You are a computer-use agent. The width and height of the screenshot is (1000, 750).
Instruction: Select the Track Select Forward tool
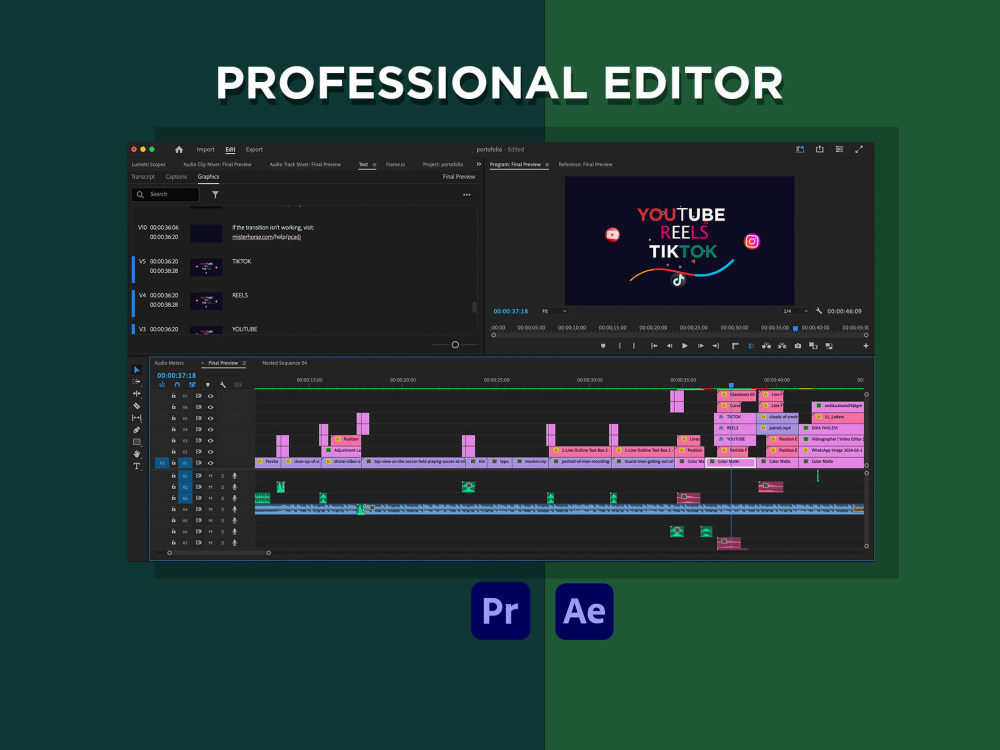click(136, 381)
